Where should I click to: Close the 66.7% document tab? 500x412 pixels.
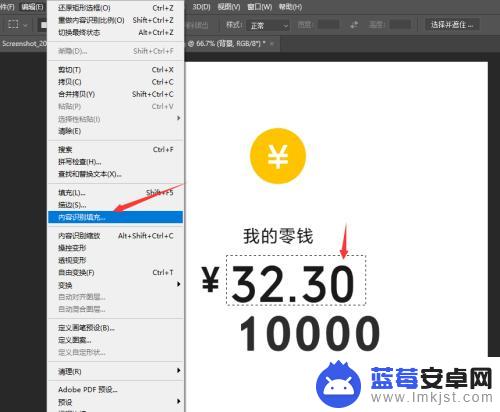pyautogui.click(x=272, y=44)
